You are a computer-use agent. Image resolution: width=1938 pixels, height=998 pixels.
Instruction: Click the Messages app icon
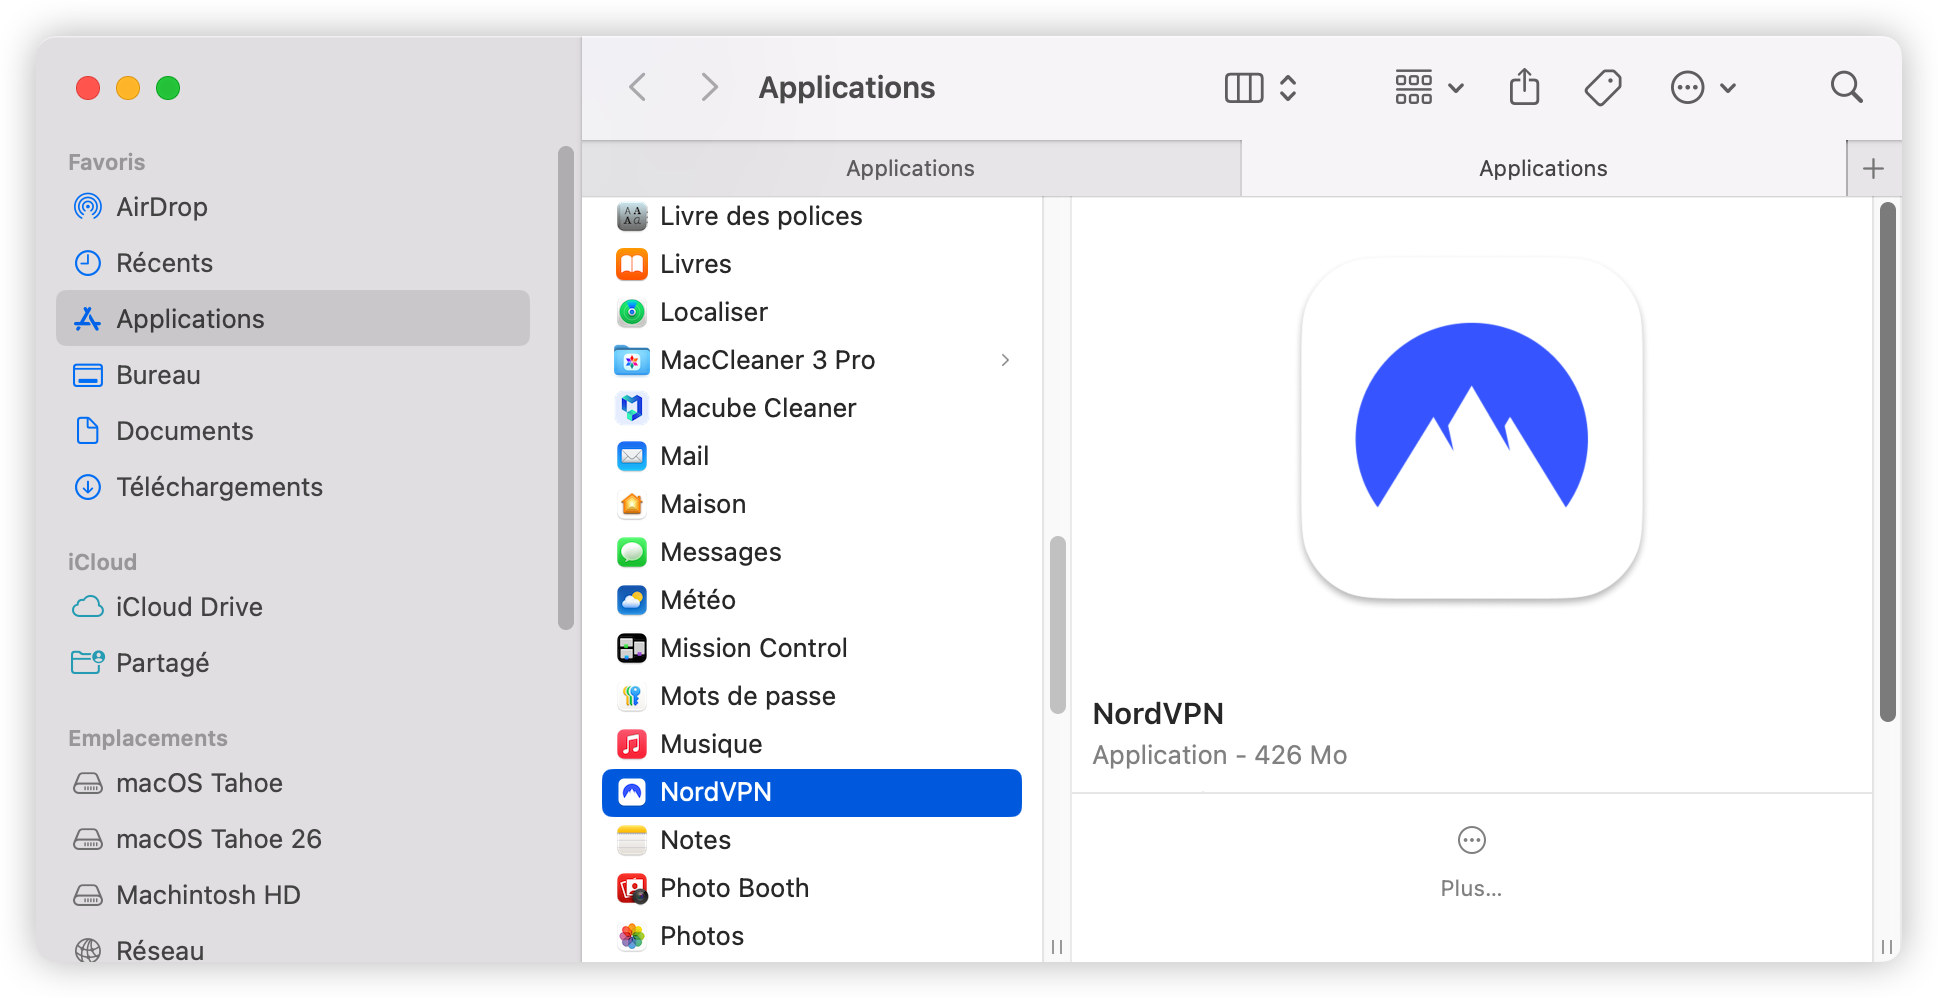pyautogui.click(x=632, y=552)
